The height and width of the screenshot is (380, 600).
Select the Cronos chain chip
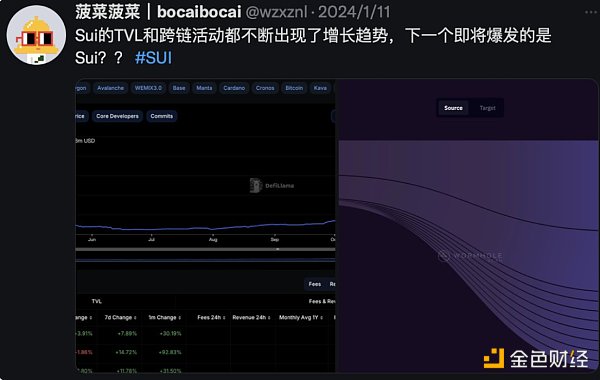point(265,88)
